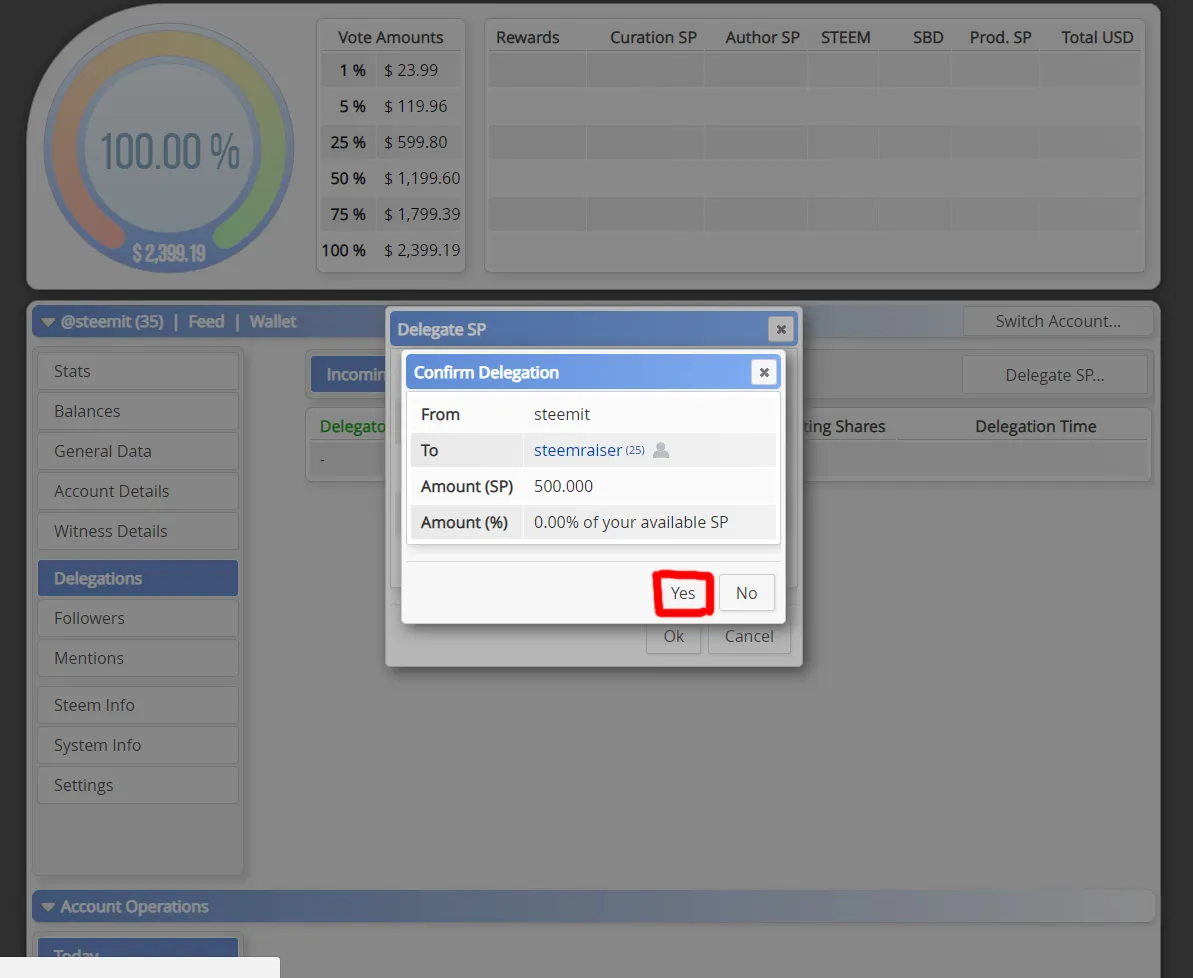The height and width of the screenshot is (978, 1193).
Task: Click the 25 % vote amount row
Action: [391, 142]
